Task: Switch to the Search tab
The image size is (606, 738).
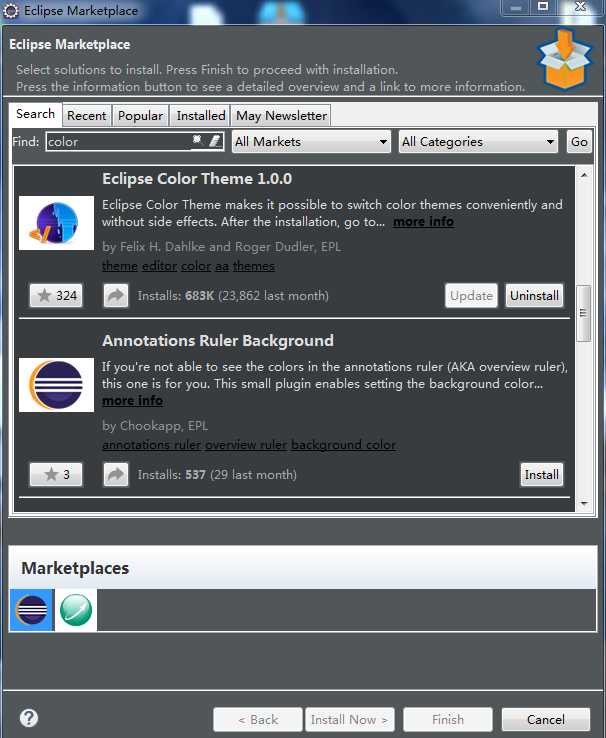Action: point(35,114)
